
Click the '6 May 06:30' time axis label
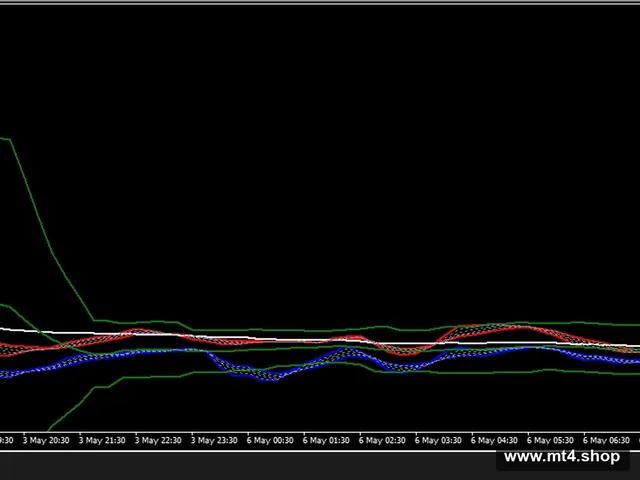(x=606, y=441)
